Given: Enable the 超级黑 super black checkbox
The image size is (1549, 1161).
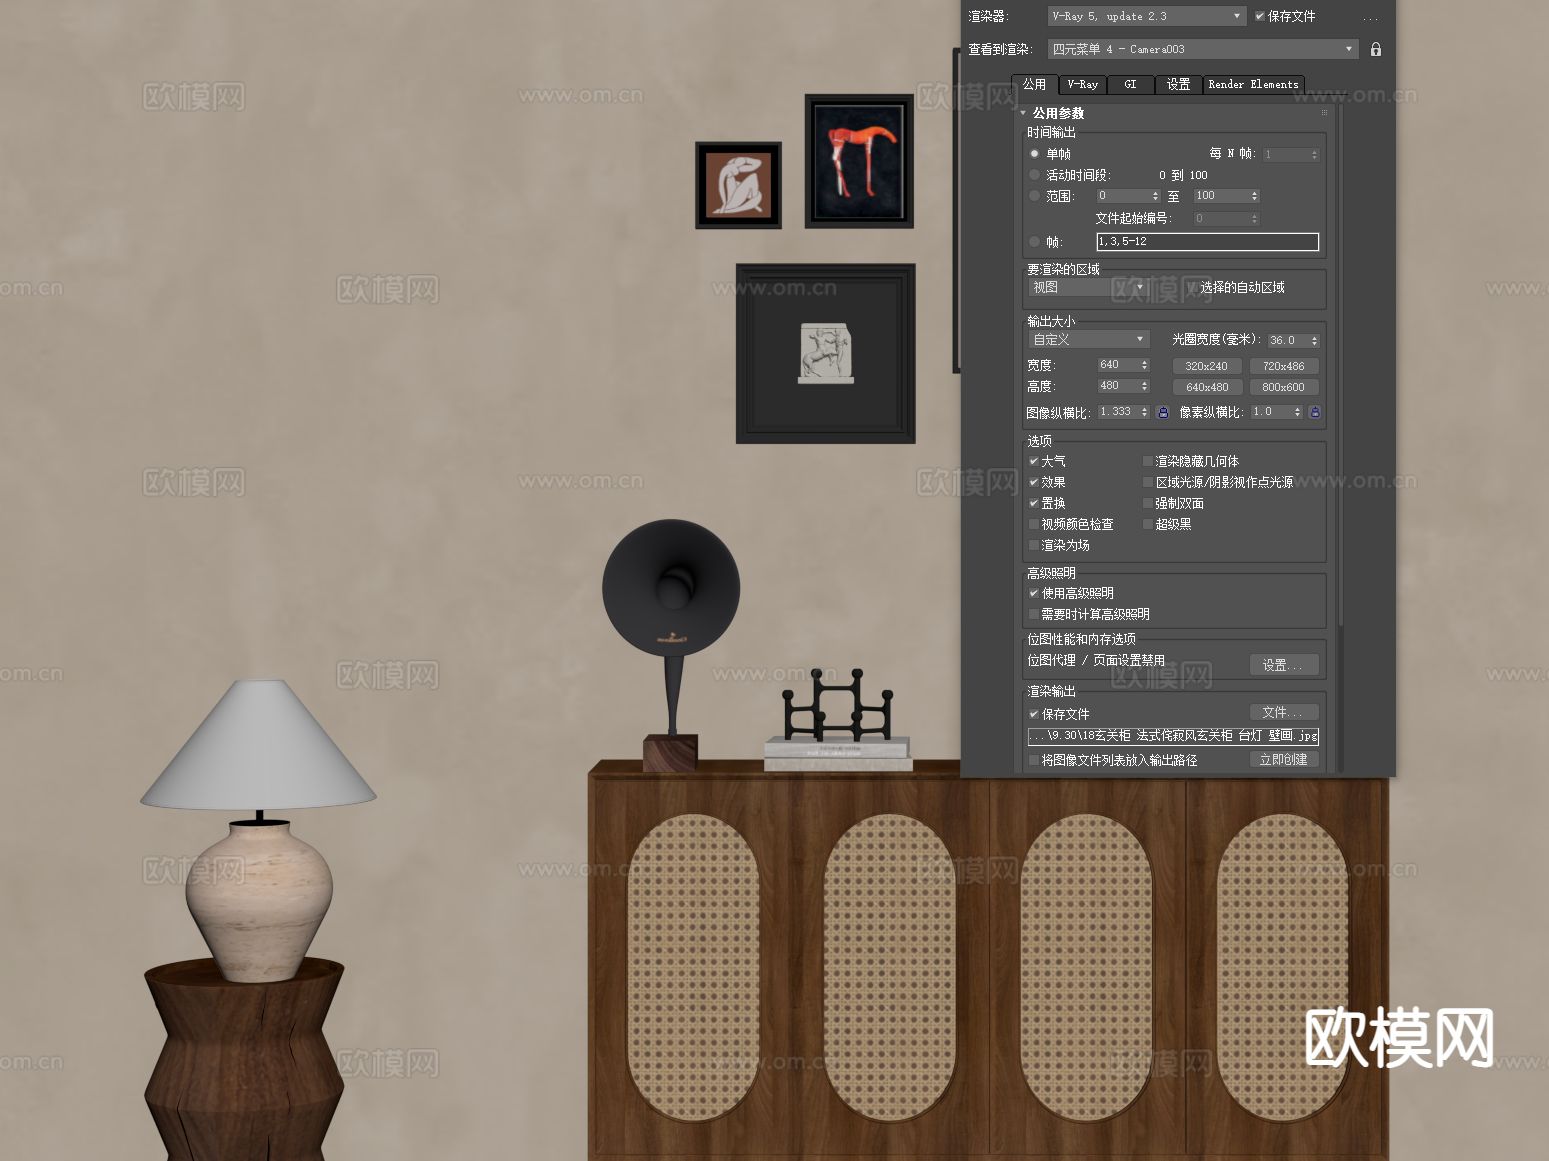Looking at the screenshot, I should point(1148,524).
